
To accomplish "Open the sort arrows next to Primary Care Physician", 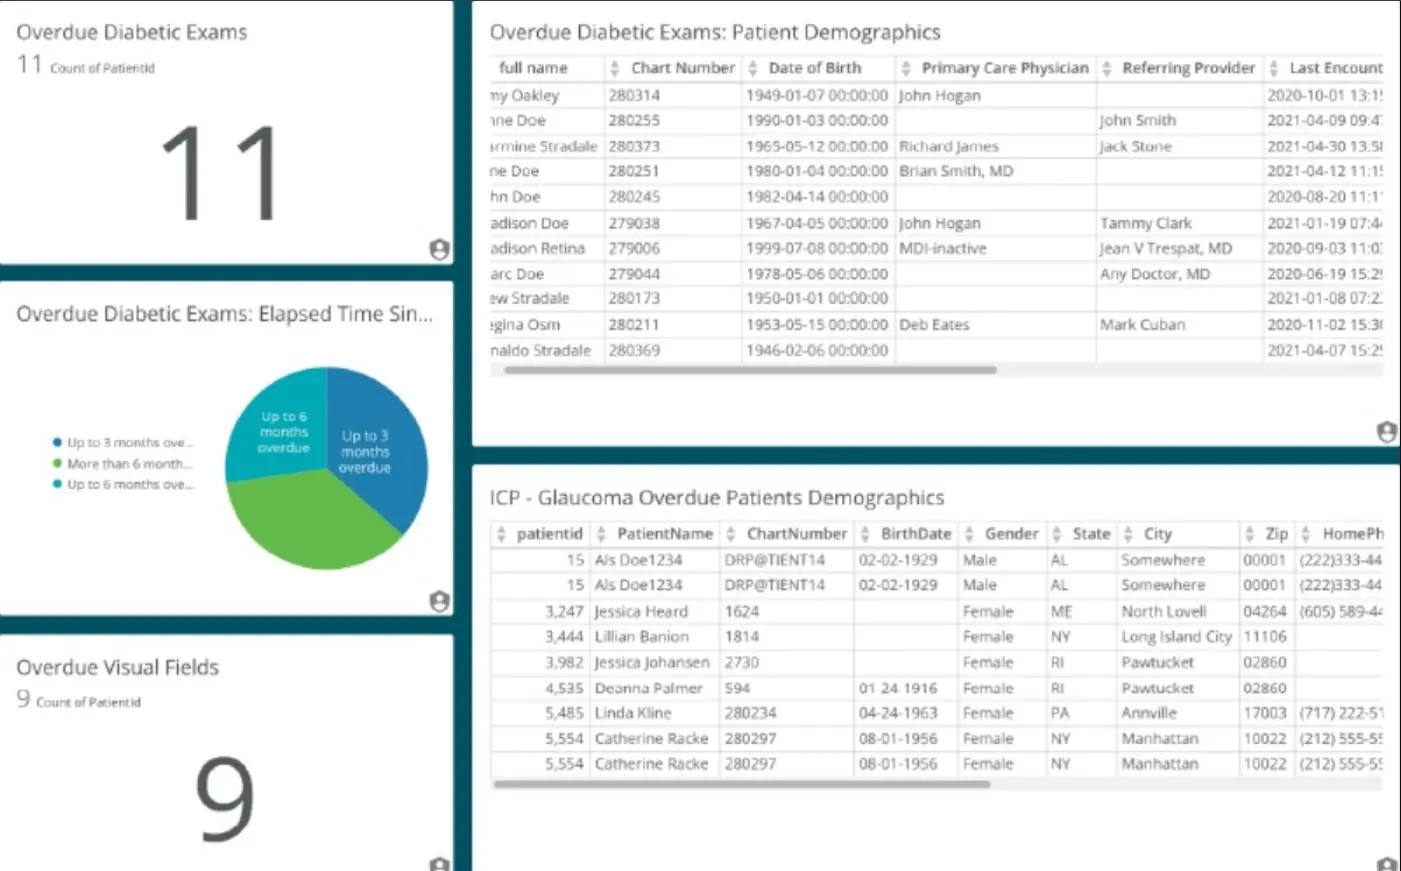I will click(x=904, y=68).
